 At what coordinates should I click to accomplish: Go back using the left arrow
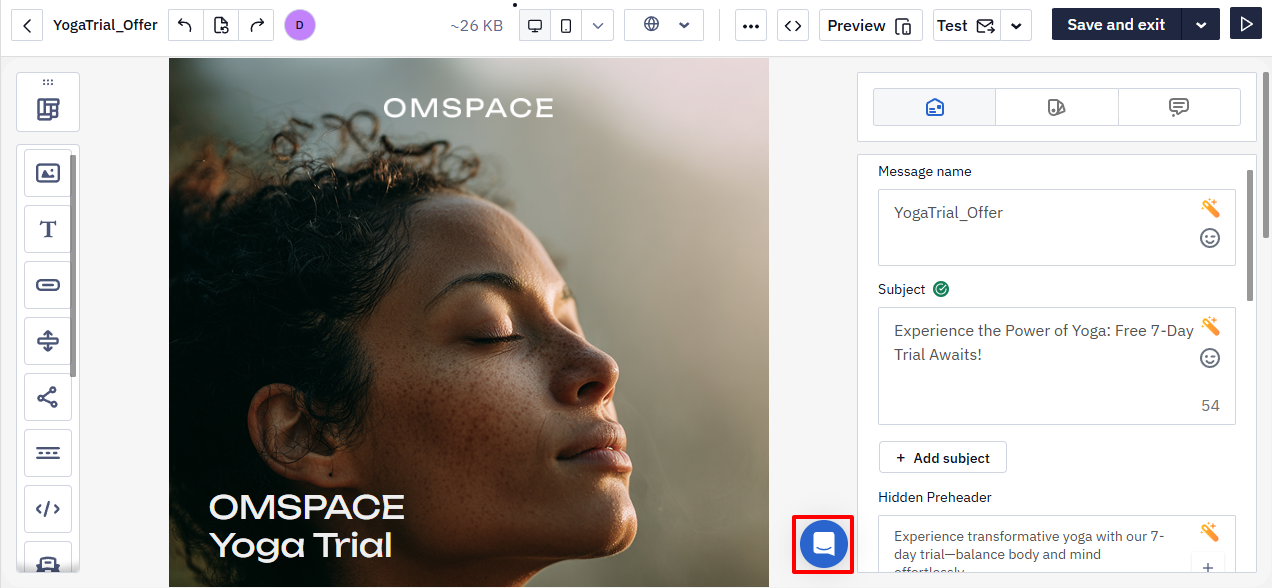click(x=27, y=25)
